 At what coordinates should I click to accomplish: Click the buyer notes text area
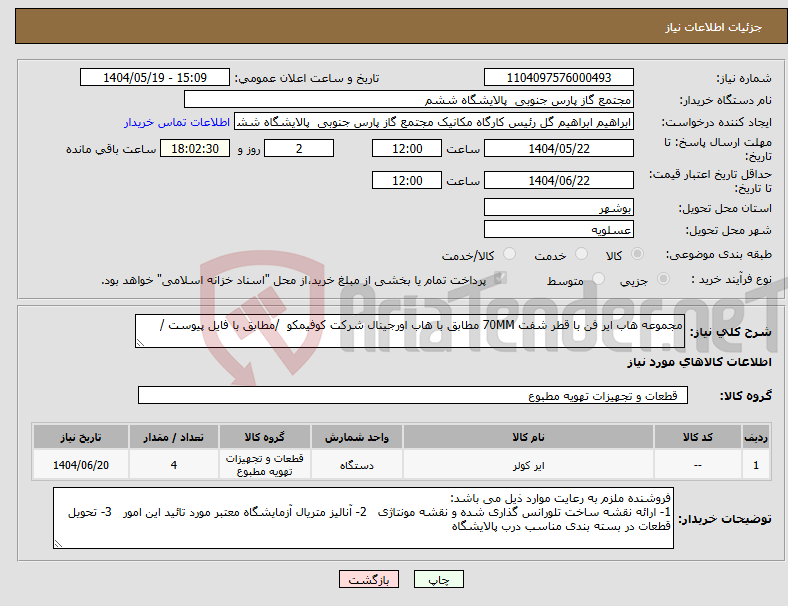(x=363, y=518)
